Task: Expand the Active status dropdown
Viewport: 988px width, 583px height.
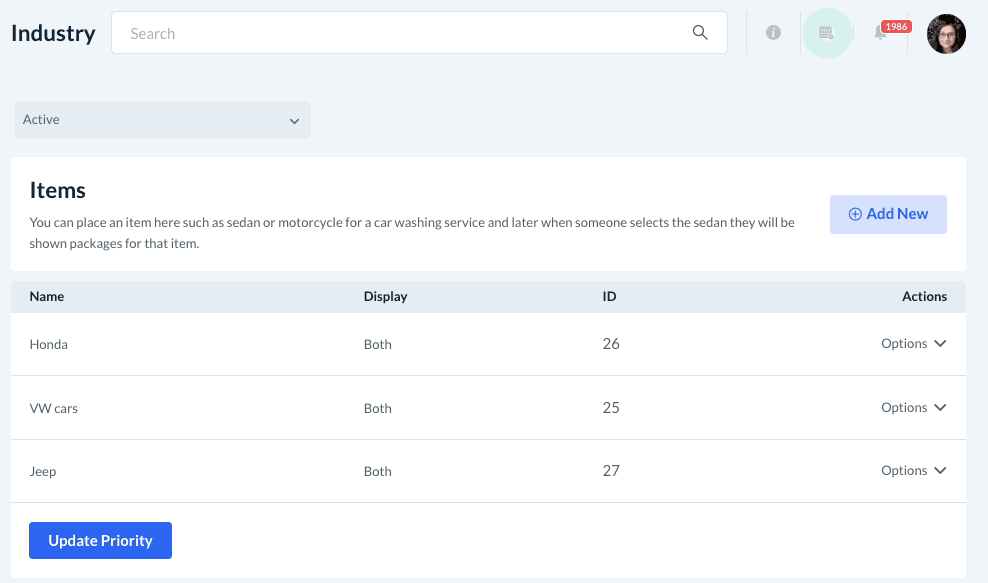Action: point(162,120)
